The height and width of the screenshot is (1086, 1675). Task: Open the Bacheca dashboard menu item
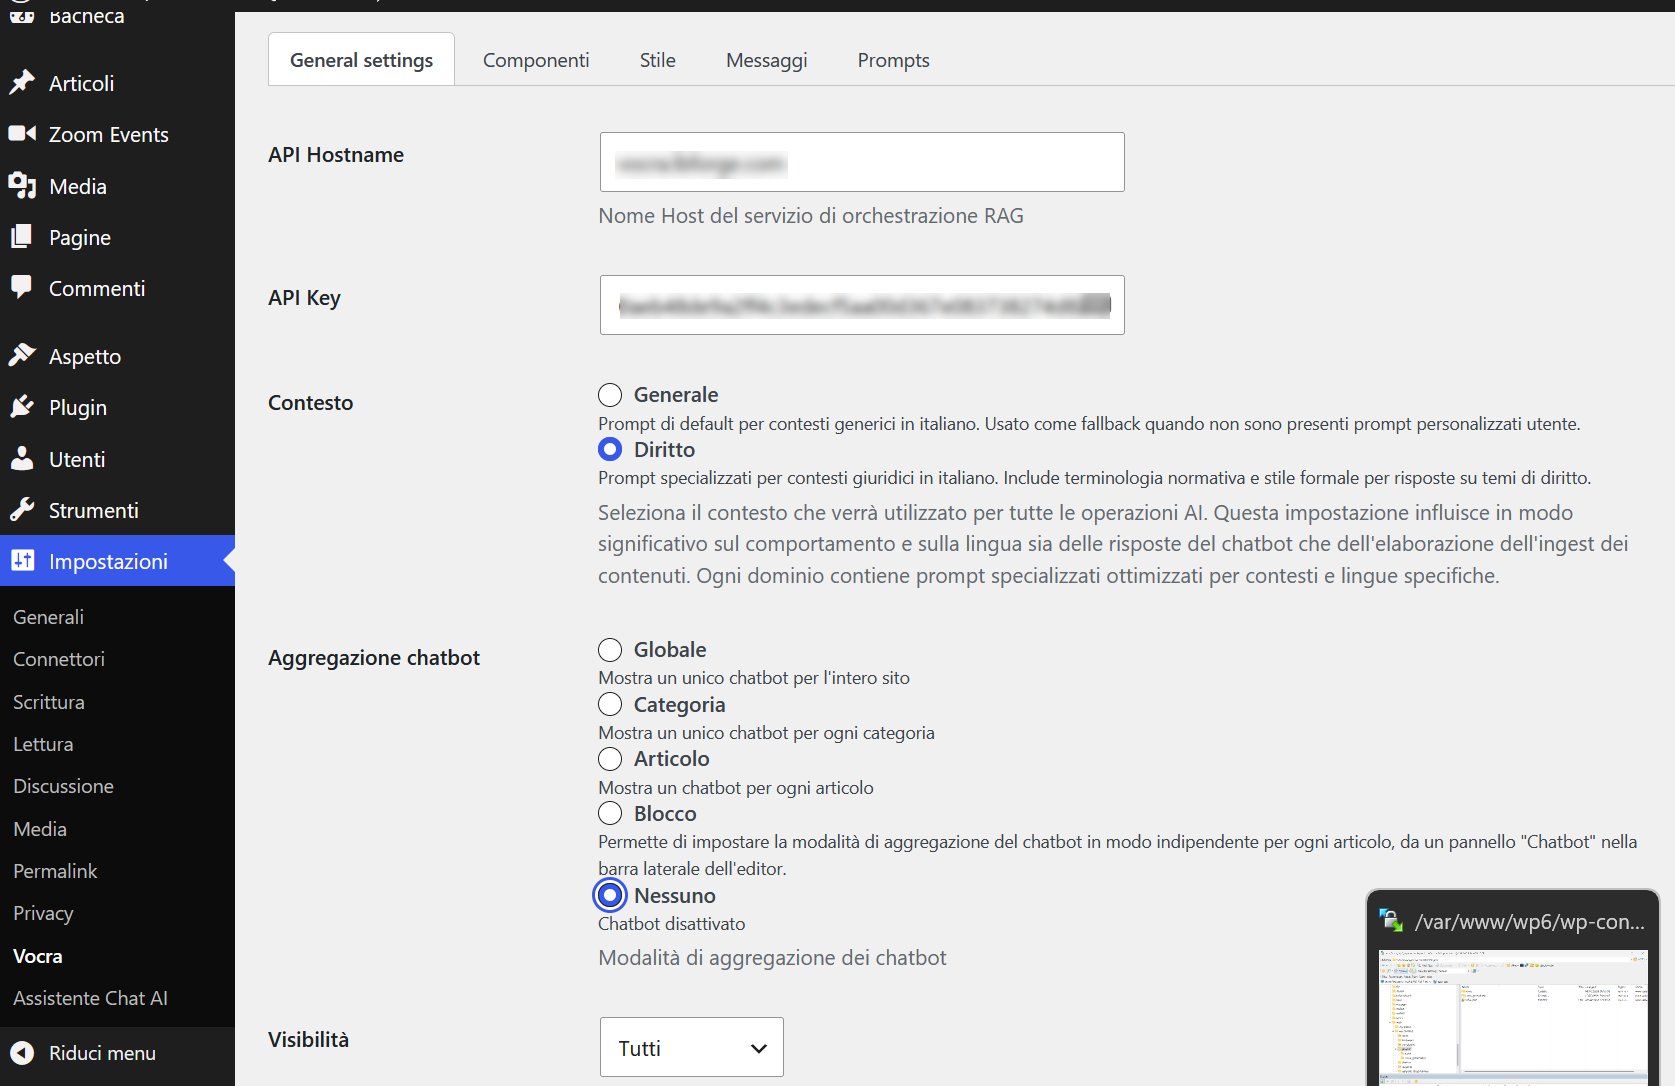[86, 15]
